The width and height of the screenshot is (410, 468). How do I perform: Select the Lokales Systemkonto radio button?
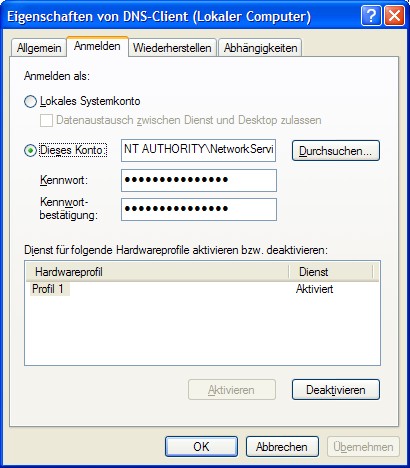[x=30, y=101]
